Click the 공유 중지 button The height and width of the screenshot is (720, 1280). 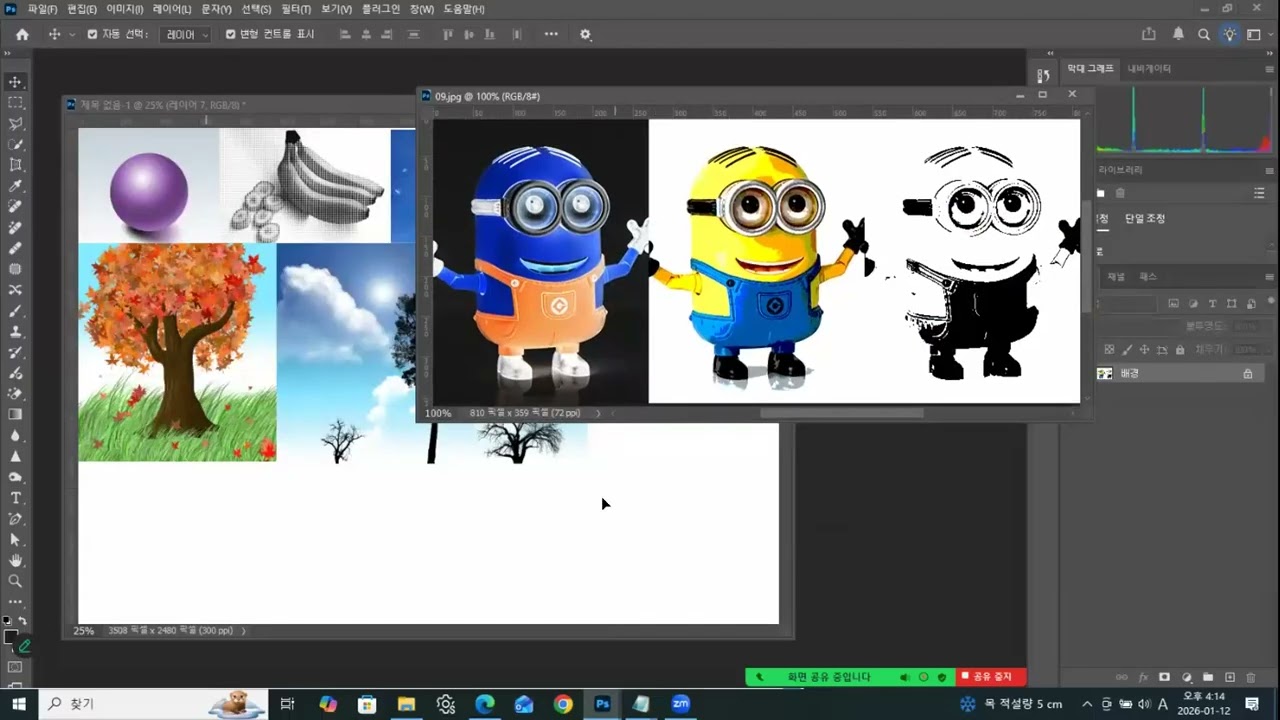tap(991, 677)
